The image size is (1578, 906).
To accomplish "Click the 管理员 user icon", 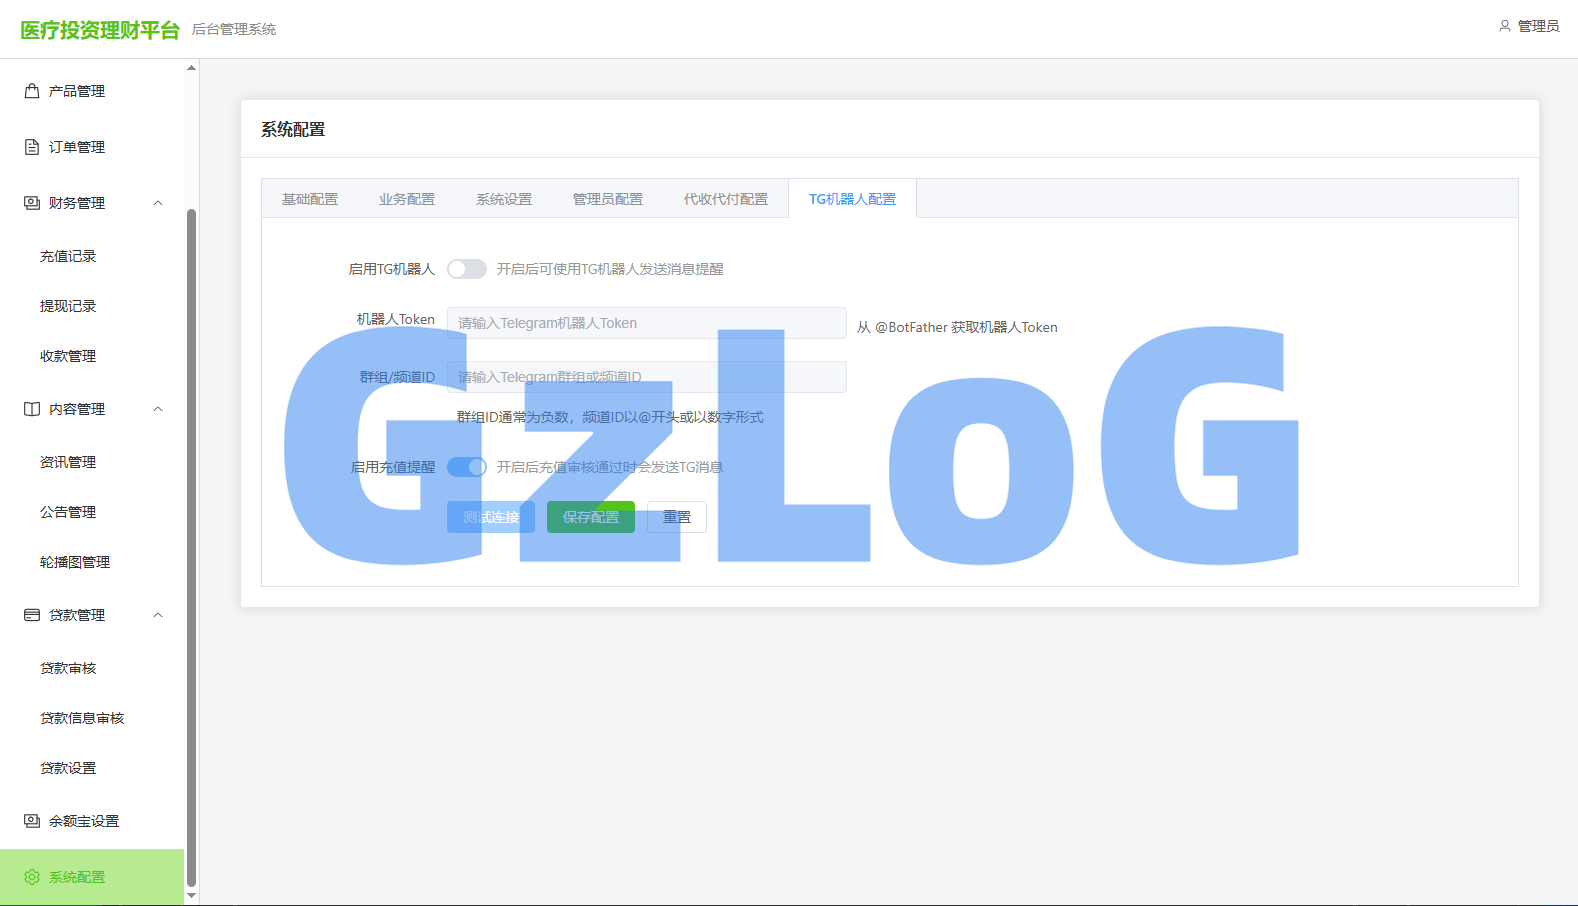I will 1505,26.
